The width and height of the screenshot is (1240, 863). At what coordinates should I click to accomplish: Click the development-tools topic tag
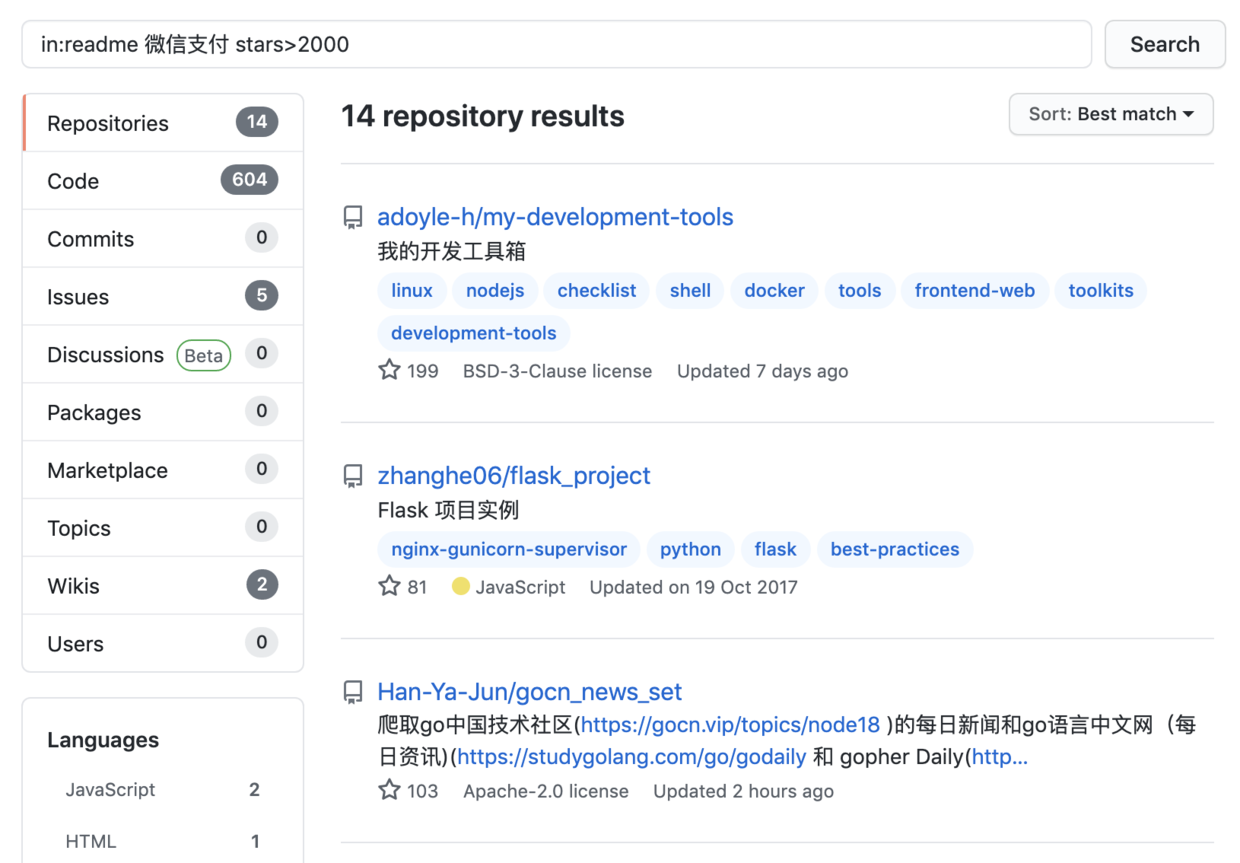pos(474,333)
